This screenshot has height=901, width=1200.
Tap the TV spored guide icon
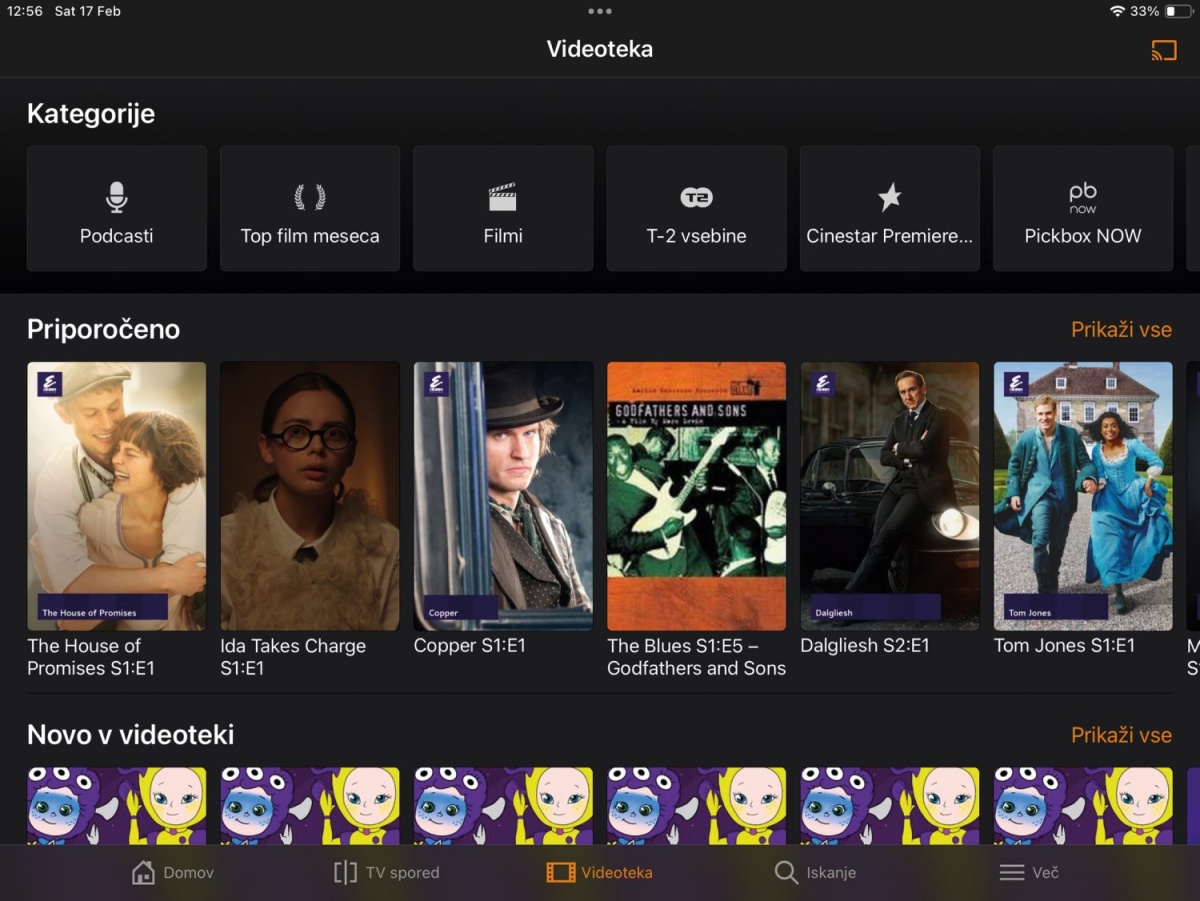345,872
